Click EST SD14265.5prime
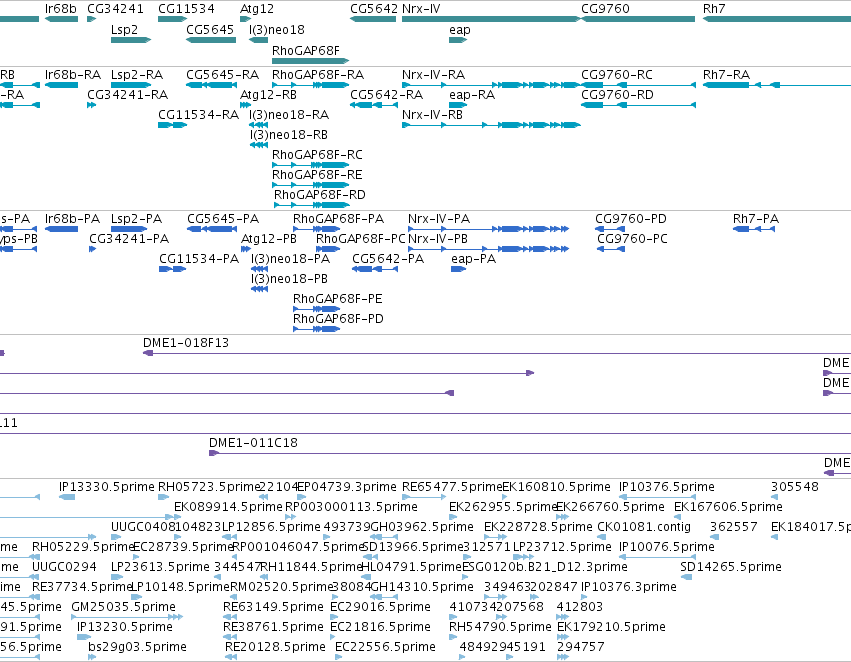The width and height of the screenshot is (851, 662). tap(731, 566)
